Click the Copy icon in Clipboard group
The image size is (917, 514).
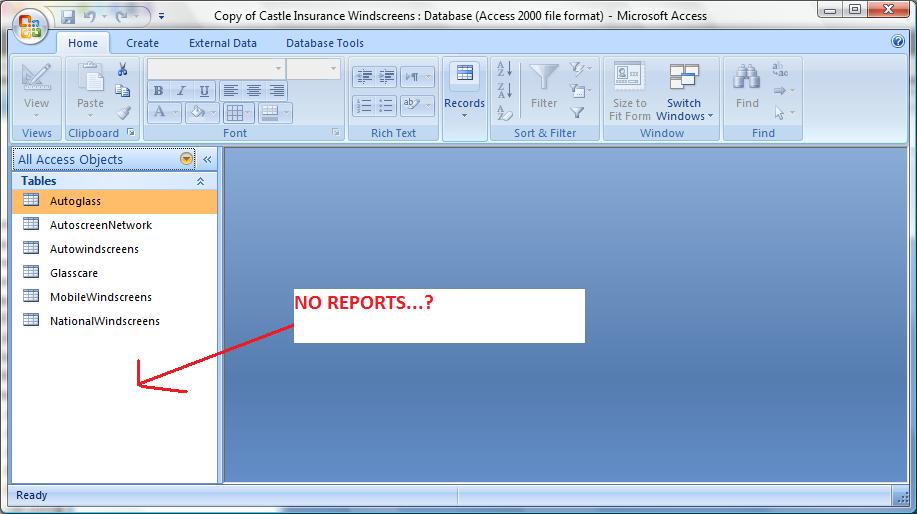[x=122, y=91]
